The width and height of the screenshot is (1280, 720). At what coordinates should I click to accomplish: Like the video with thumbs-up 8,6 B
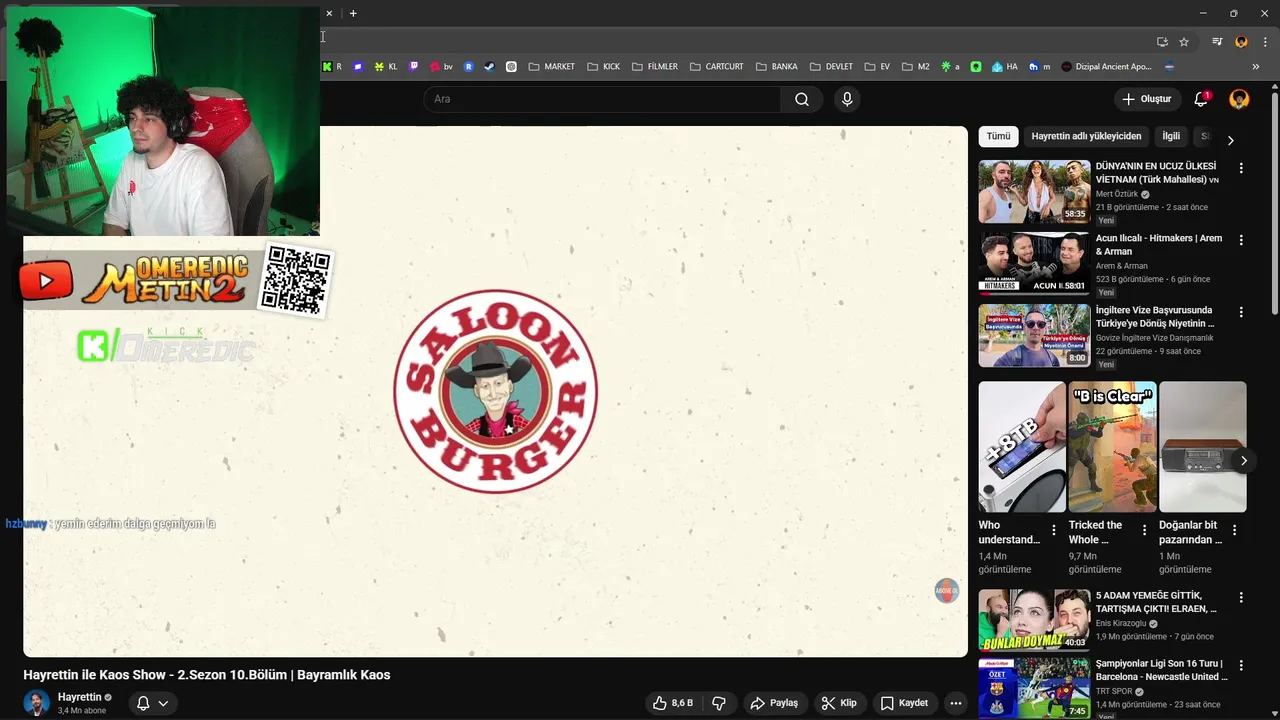672,703
